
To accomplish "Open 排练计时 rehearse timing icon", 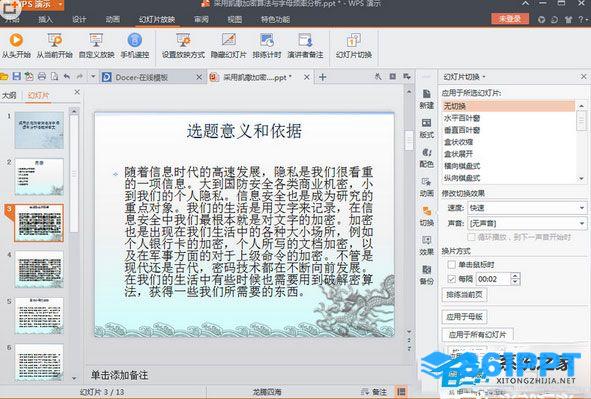I will (x=267, y=40).
